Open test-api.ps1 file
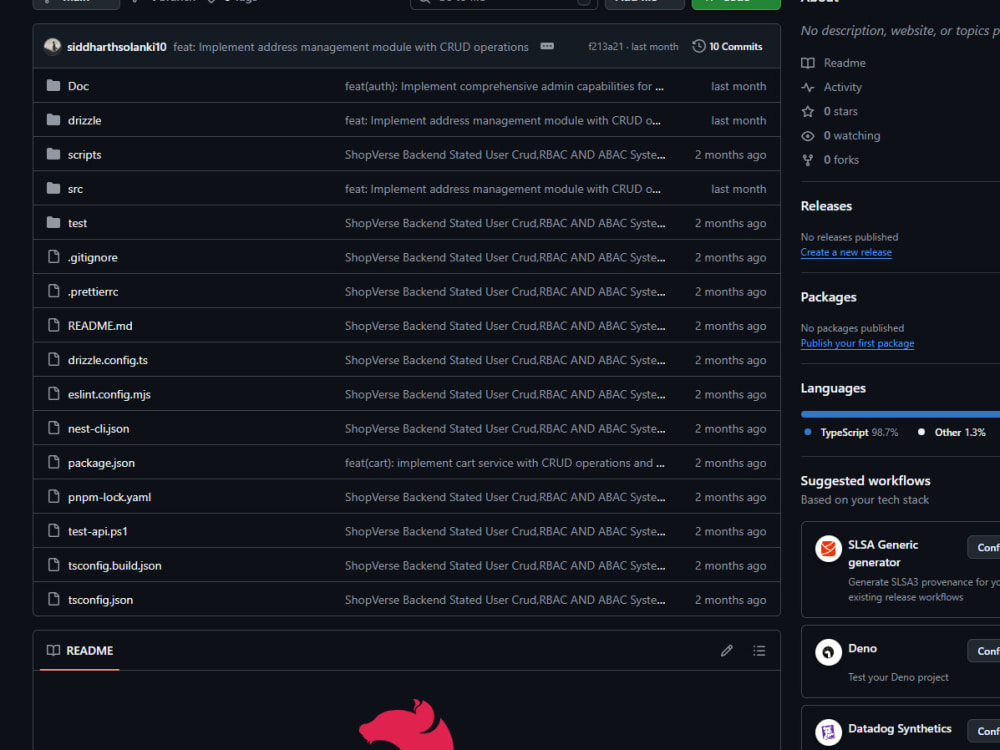The image size is (1000, 750). [x=98, y=532]
